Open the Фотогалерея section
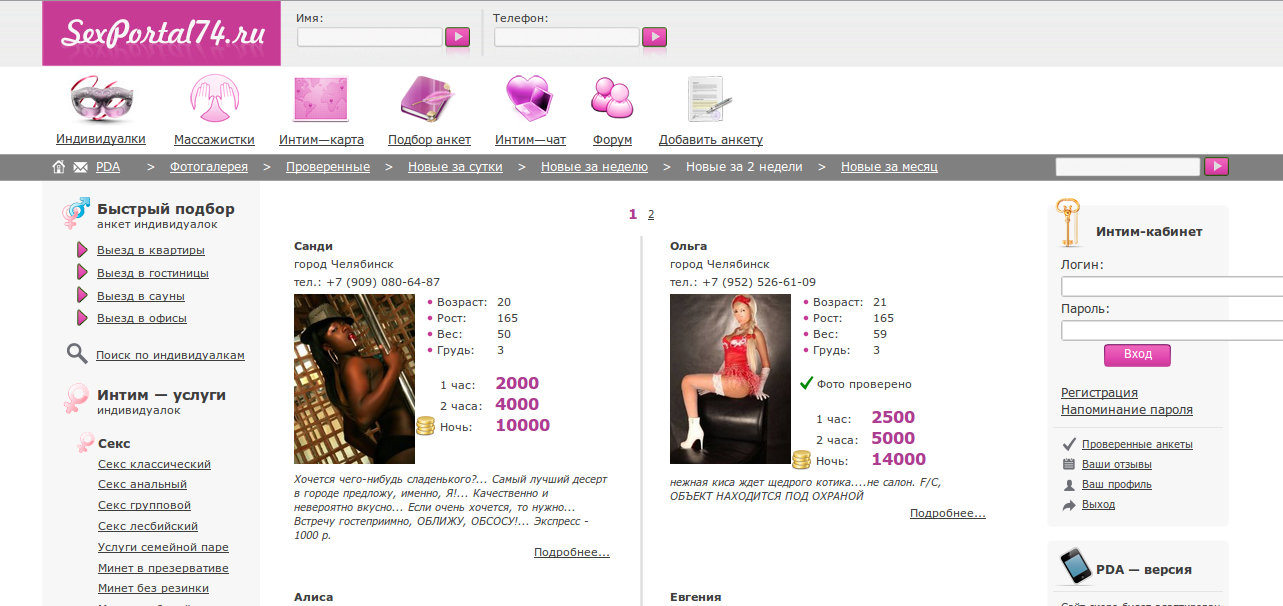The image size is (1283, 606). 208,167
